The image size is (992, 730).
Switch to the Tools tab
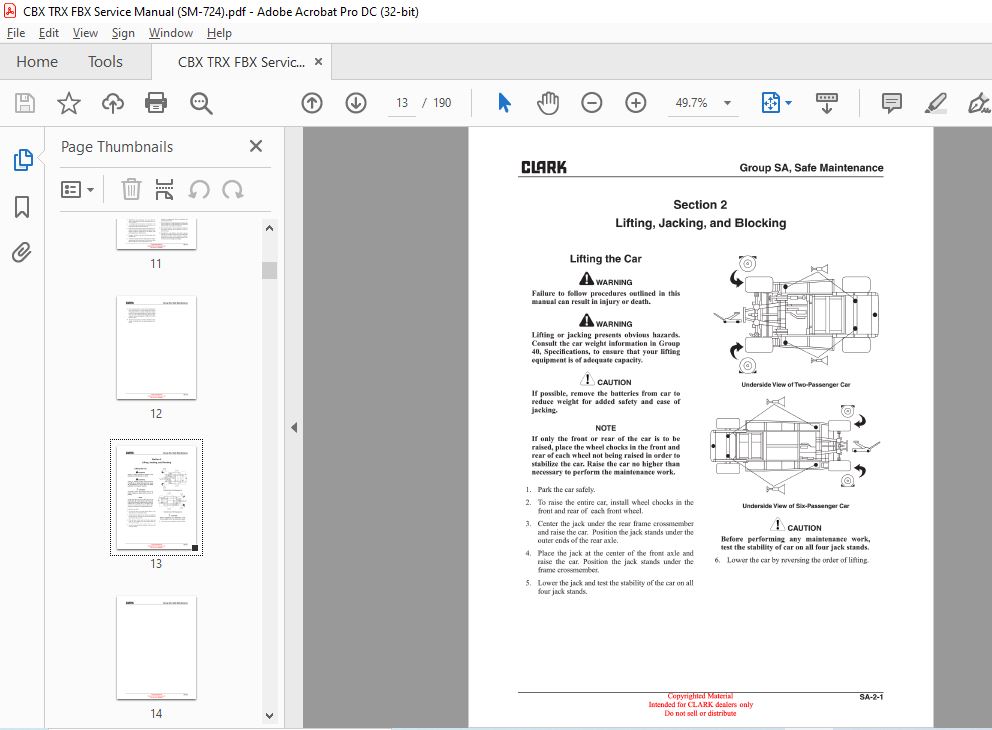coord(105,61)
